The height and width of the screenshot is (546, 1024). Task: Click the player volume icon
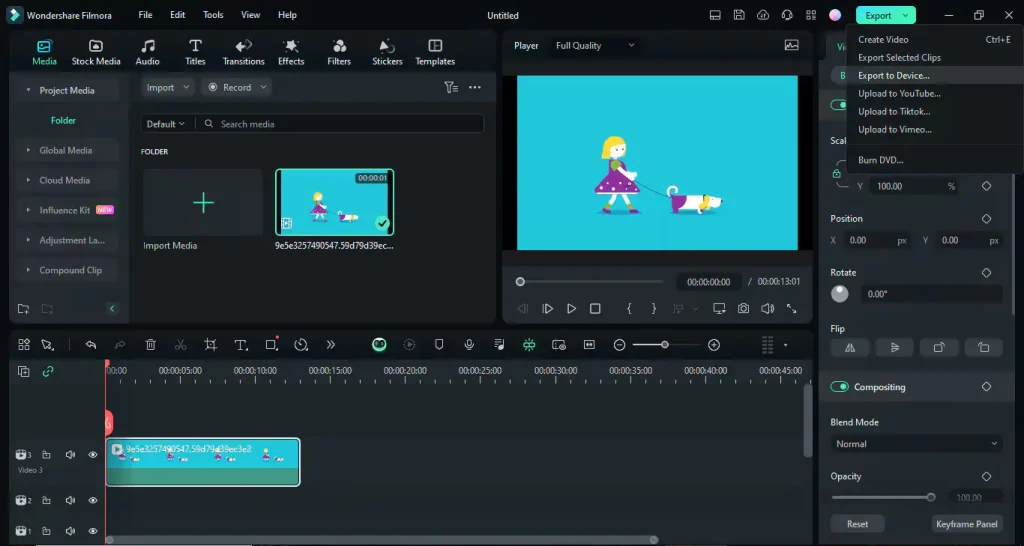[767, 309]
